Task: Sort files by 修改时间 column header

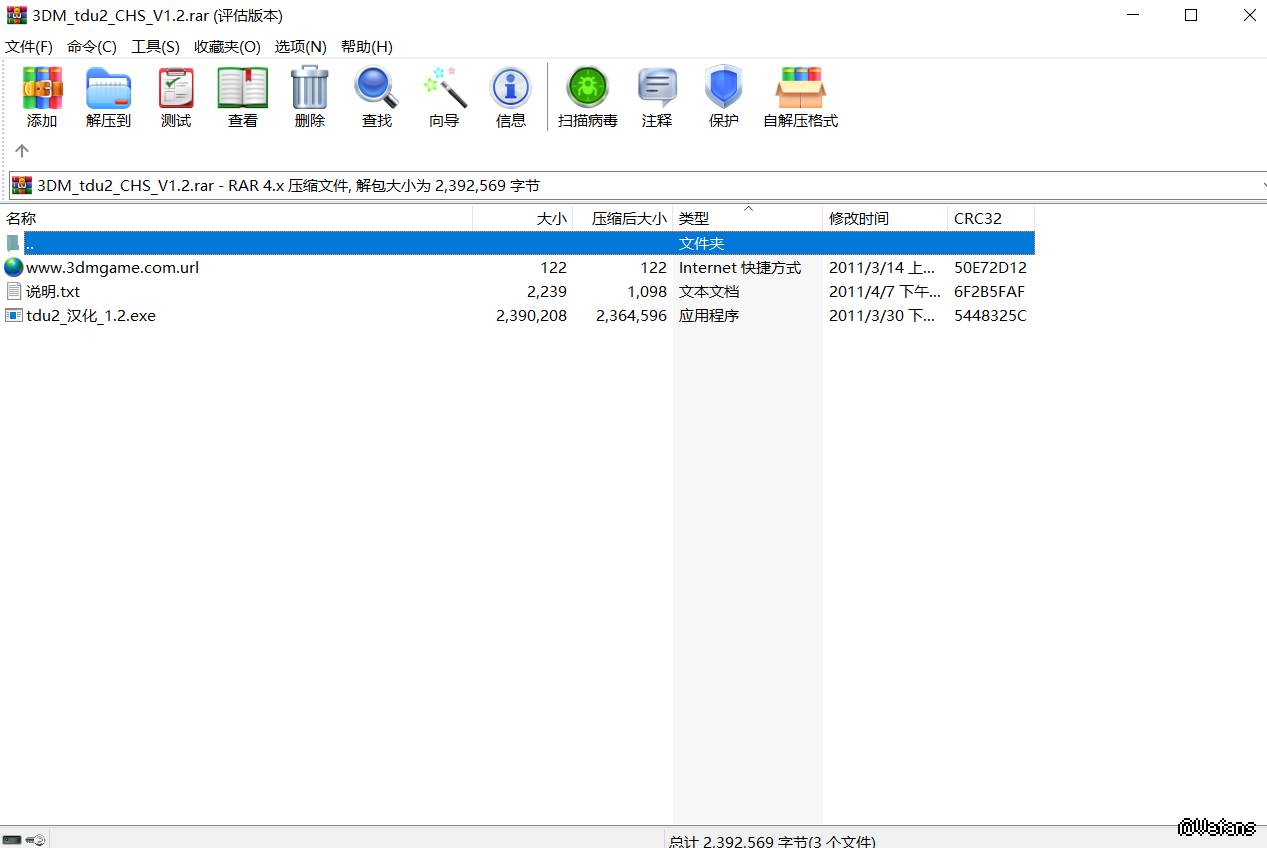Action: [x=858, y=218]
